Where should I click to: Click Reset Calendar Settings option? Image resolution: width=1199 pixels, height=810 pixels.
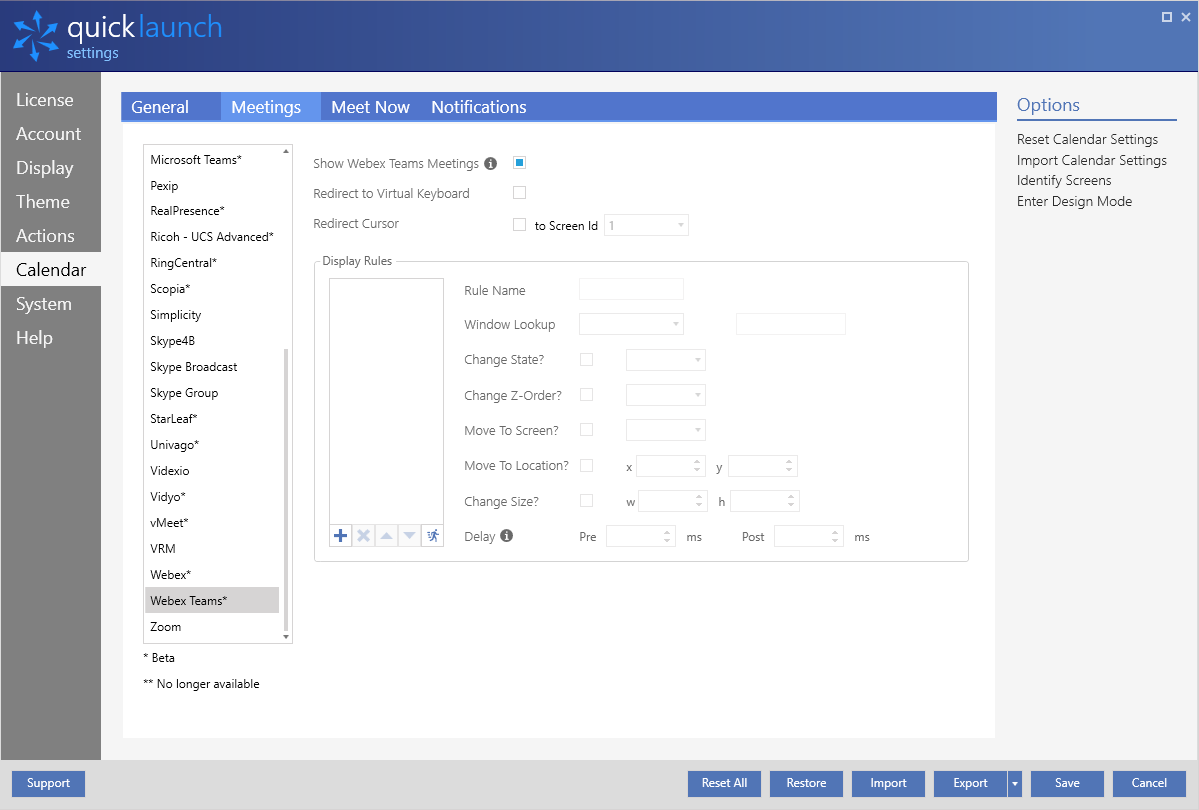tap(1087, 139)
